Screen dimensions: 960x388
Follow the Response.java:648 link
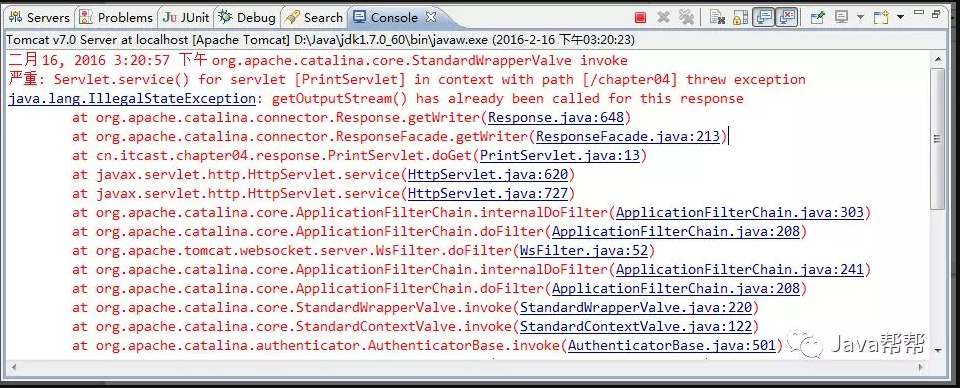[x=555, y=118]
